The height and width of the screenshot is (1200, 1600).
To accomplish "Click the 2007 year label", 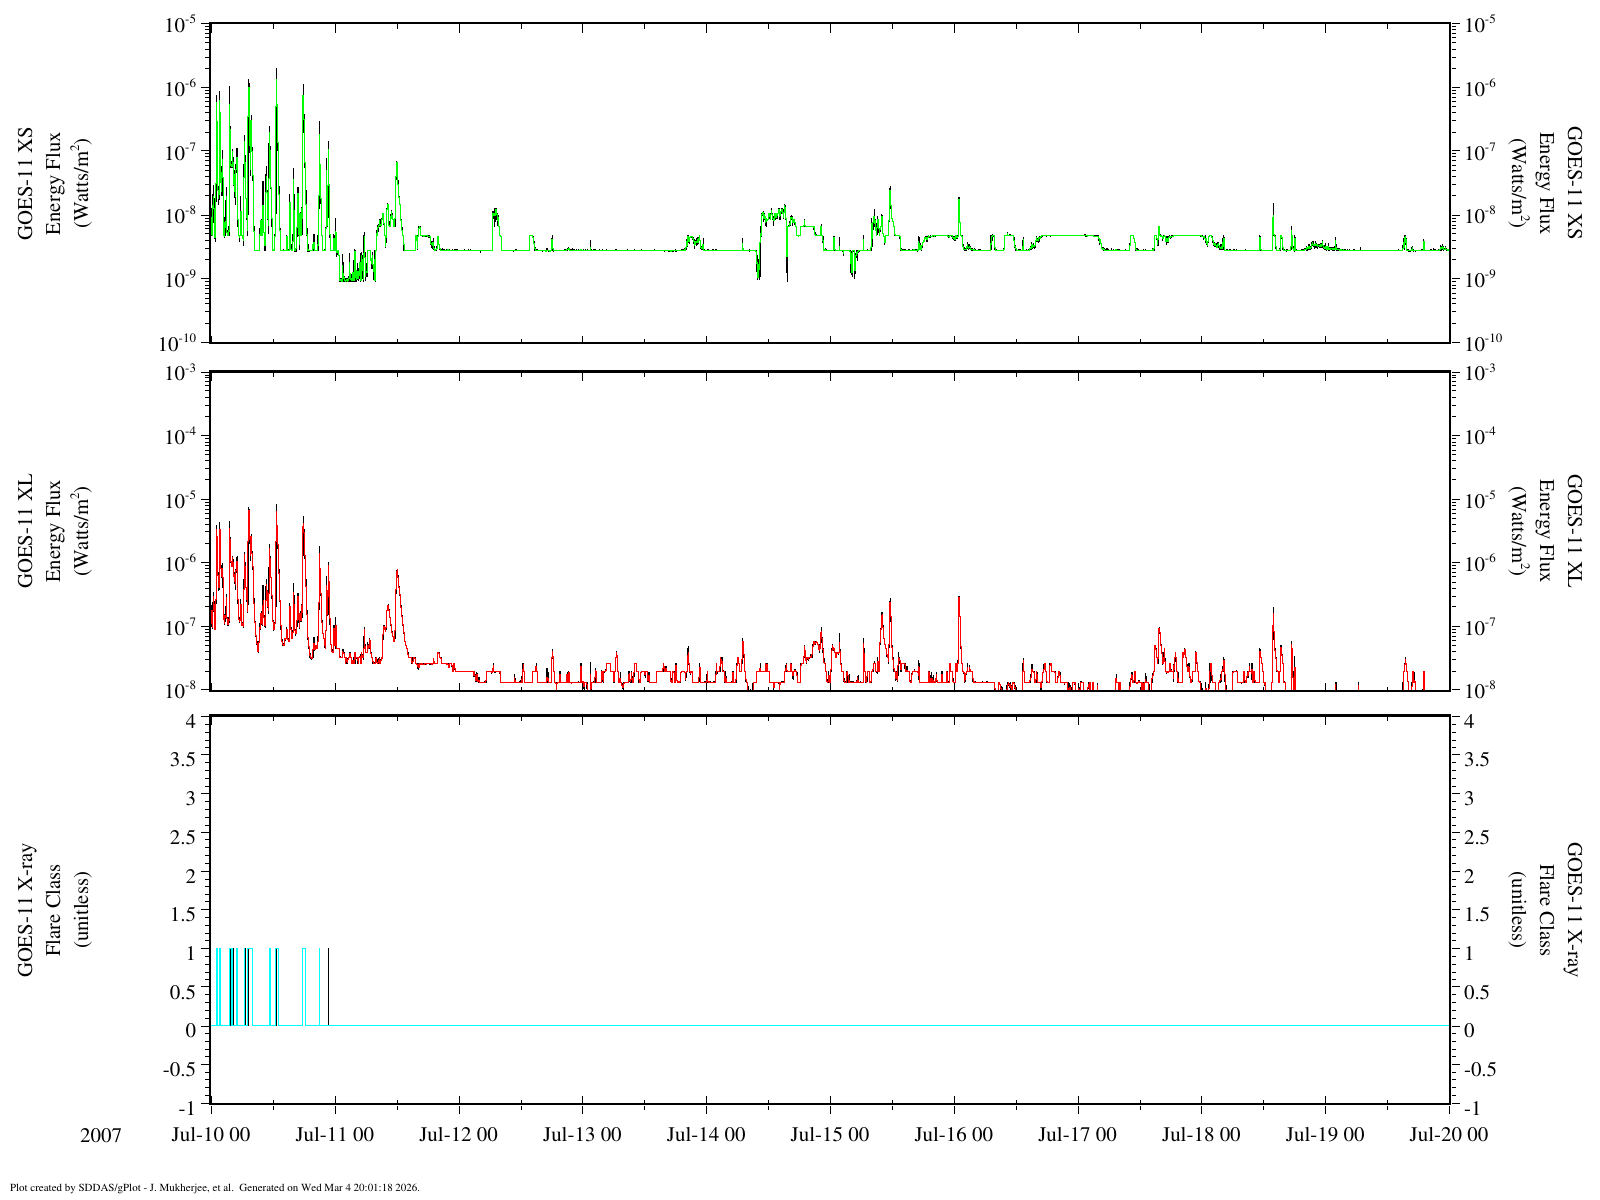I will (101, 1135).
